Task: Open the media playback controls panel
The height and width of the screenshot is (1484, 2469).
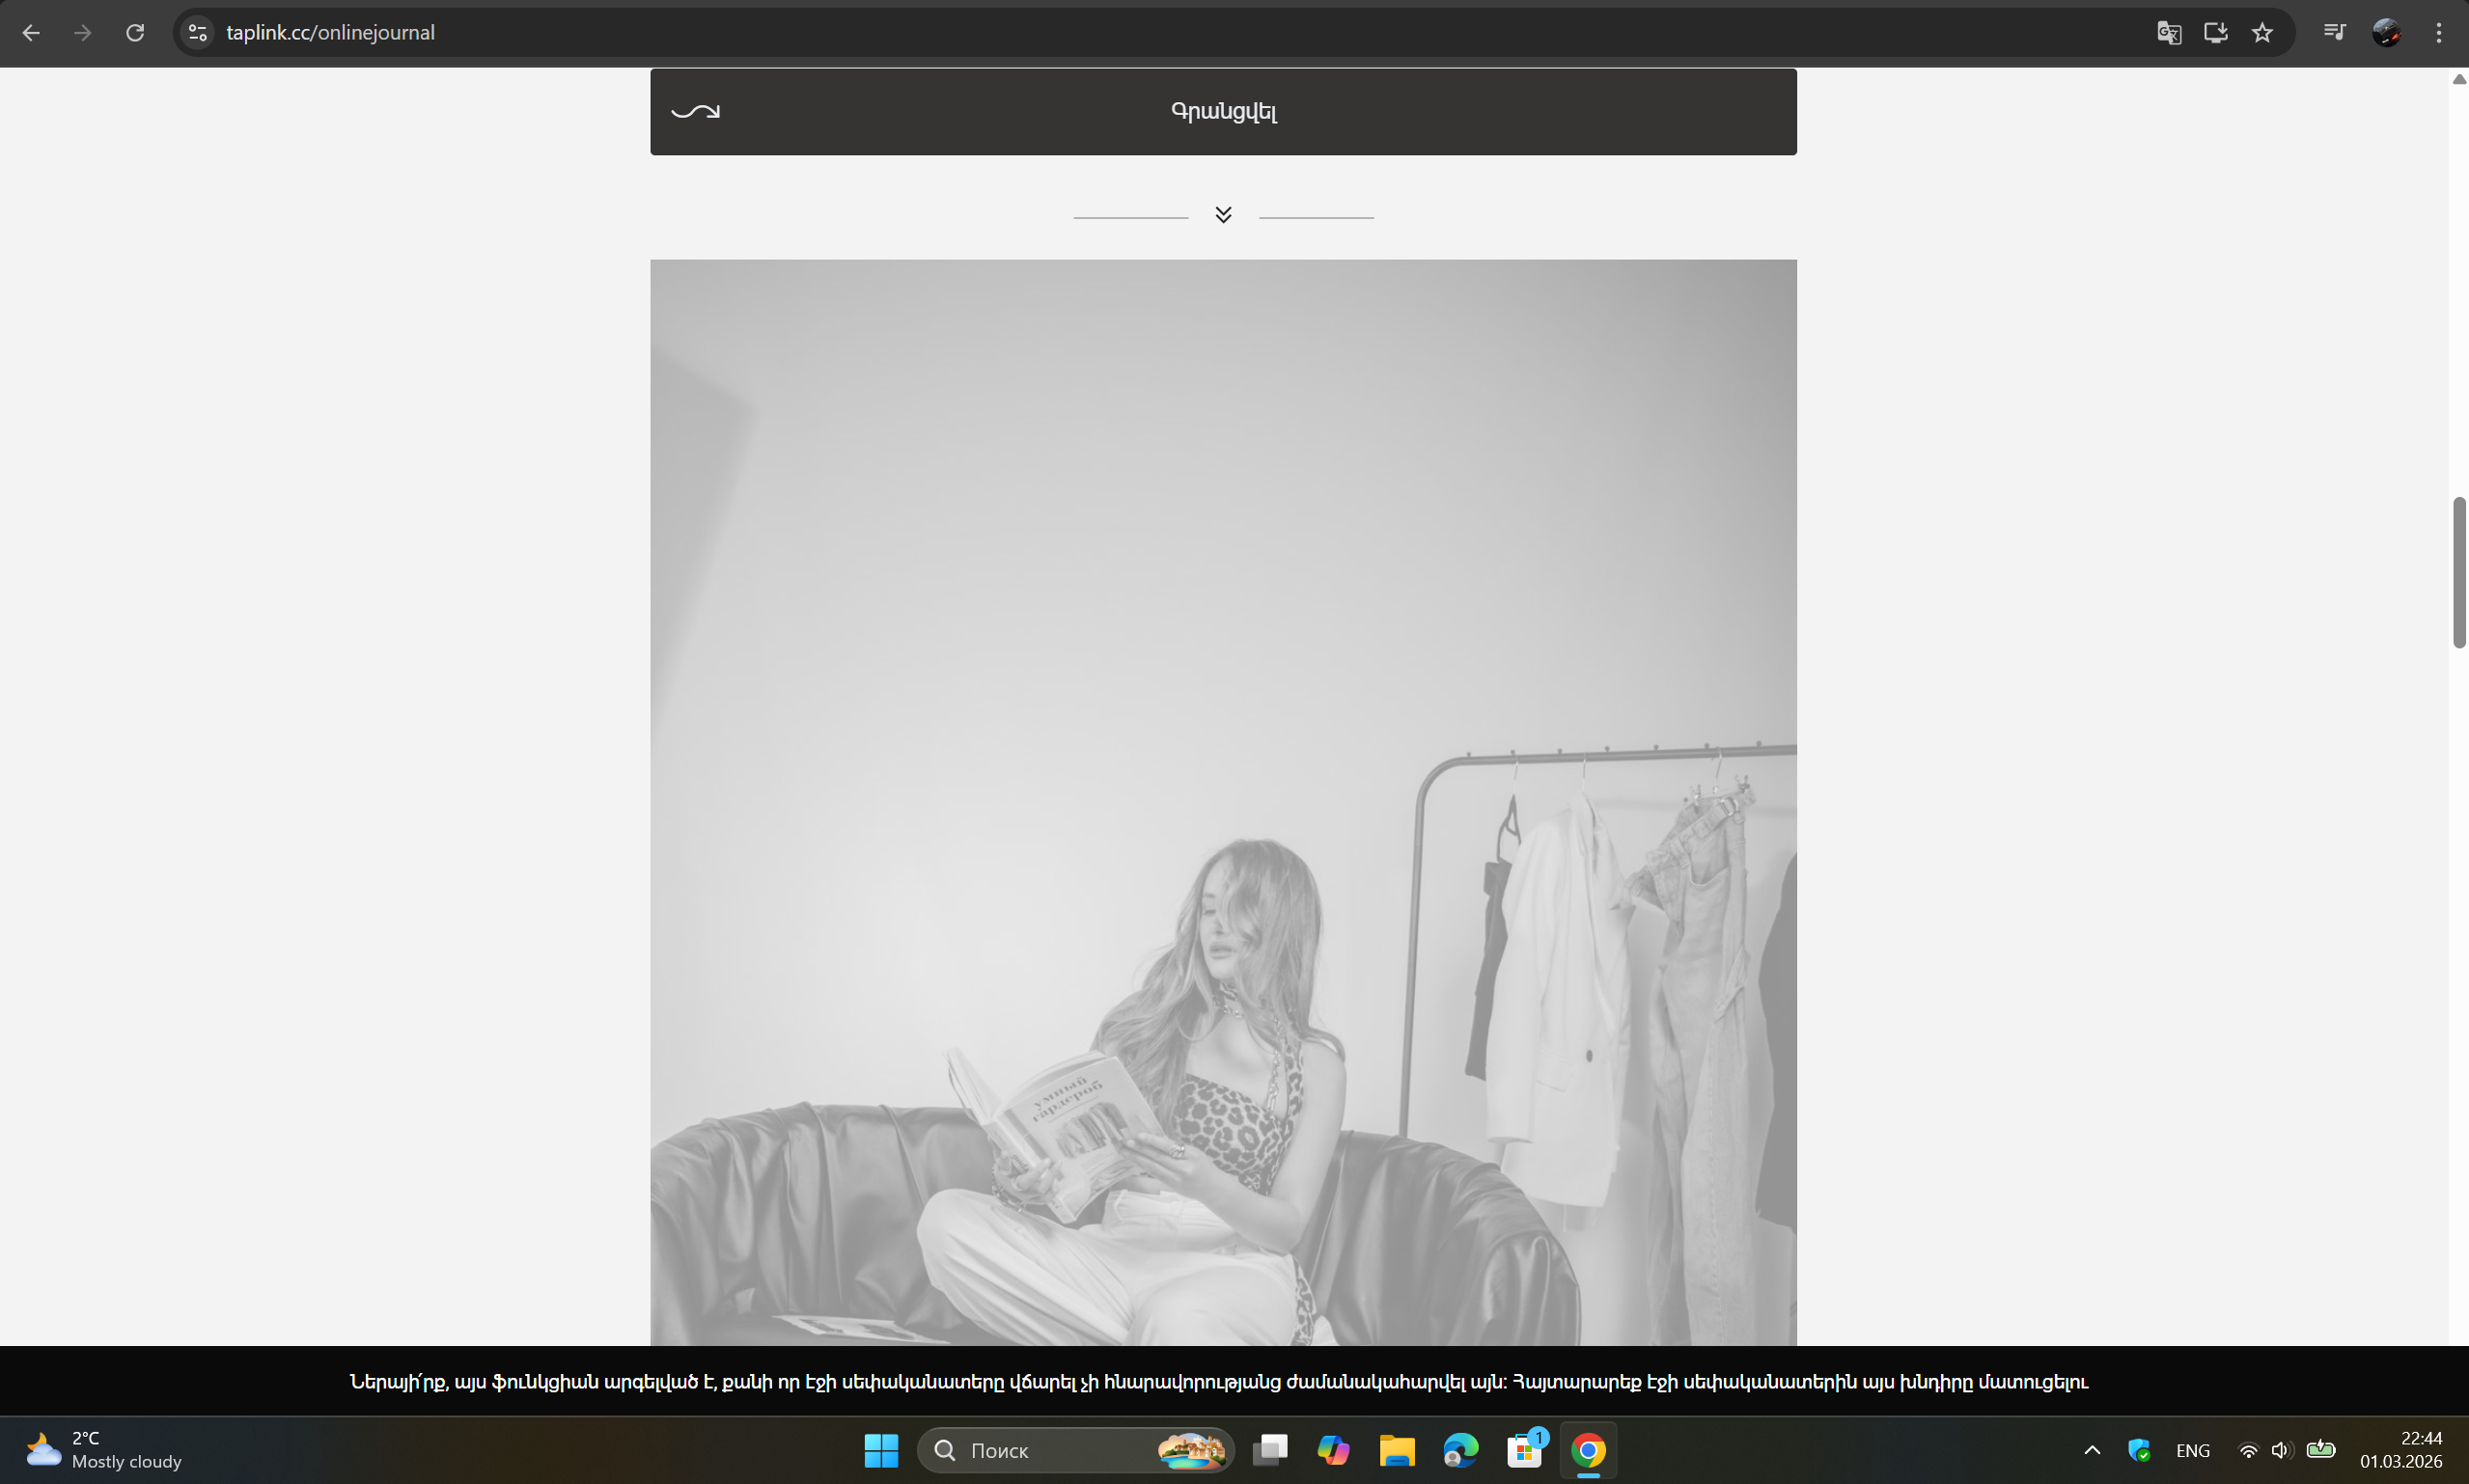Action: click(x=2335, y=33)
